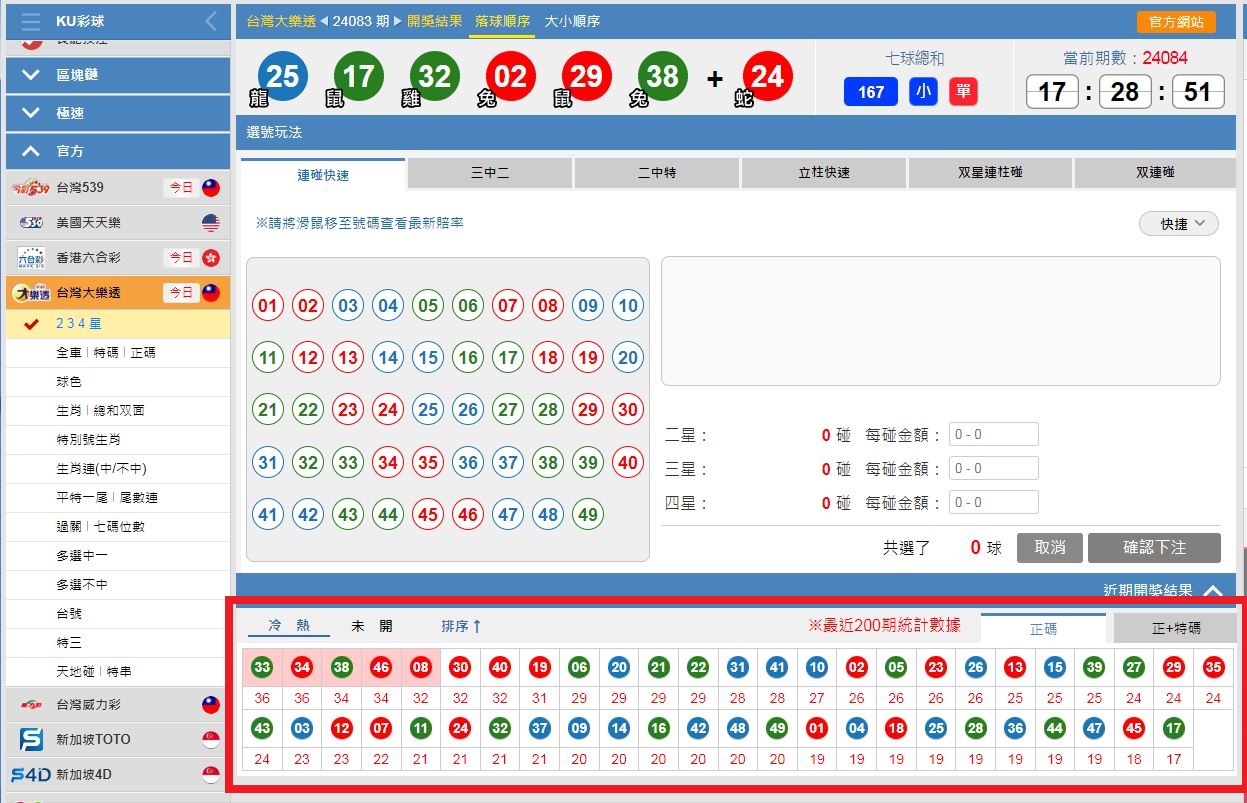The width and height of the screenshot is (1247, 803).
Task: Open the 連碰快速 tab
Action: tap(323, 174)
